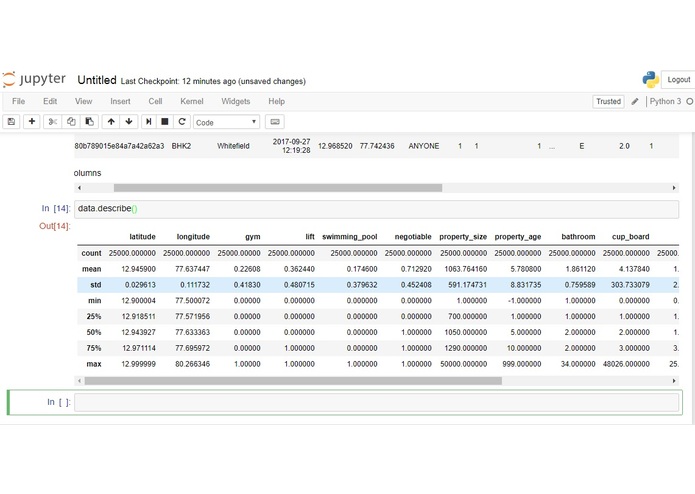Screen dimensions: 695x494
Task: Click the Logout button
Action: (x=678, y=80)
